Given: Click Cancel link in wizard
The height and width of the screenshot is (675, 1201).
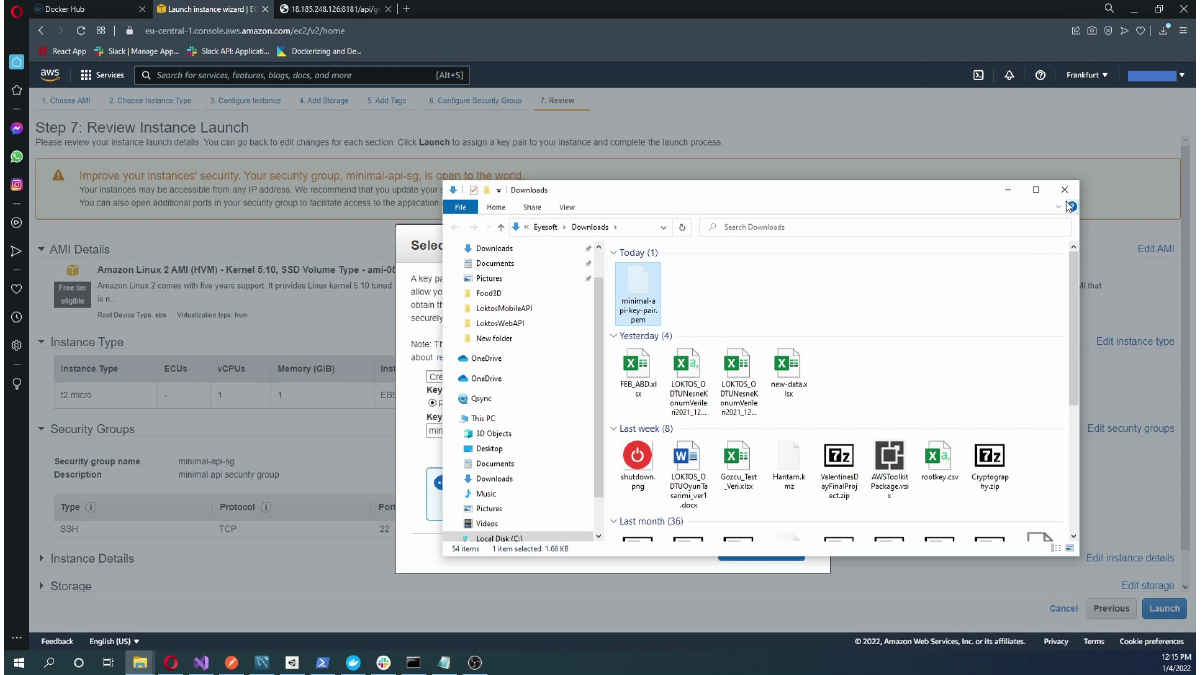Looking at the screenshot, I should coord(1064,608).
